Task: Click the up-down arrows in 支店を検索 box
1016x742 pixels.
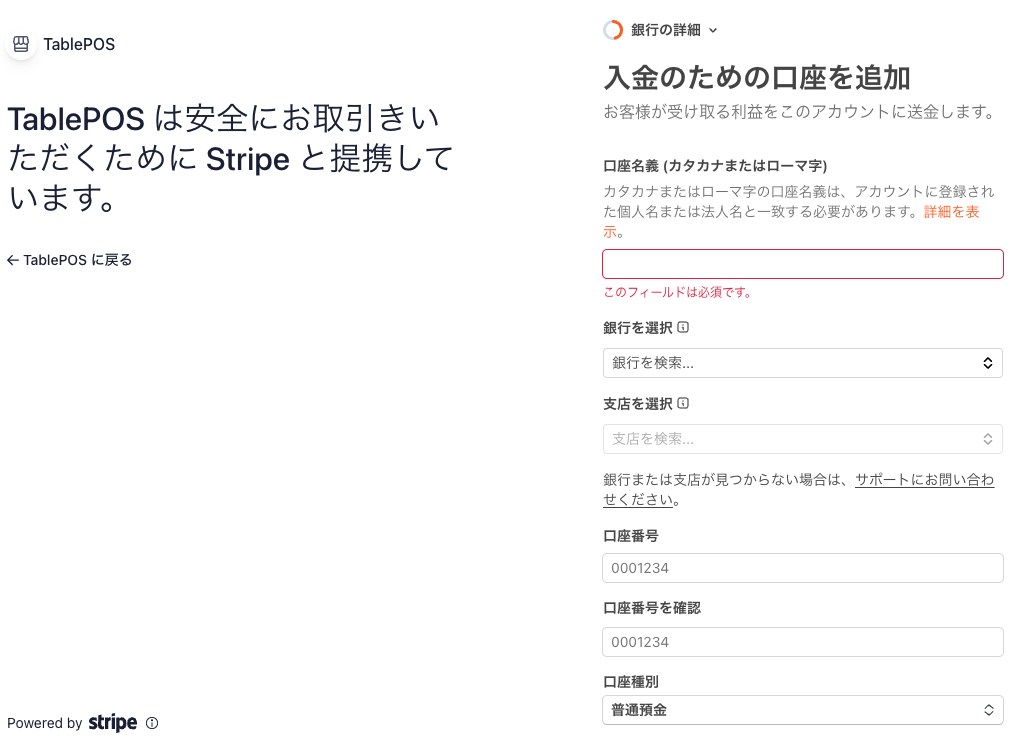Action: pyautogui.click(x=987, y=439)
